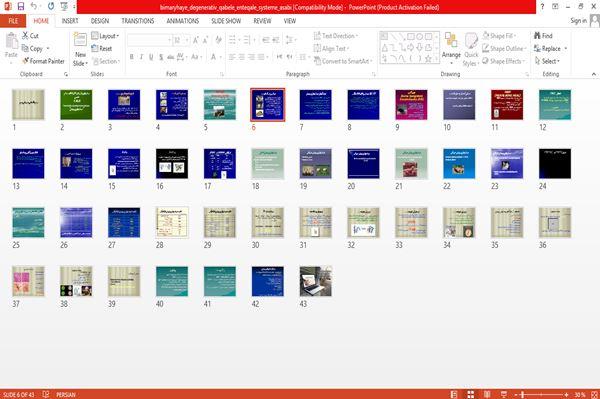Click the Paste clipboard icon
The width and height of the screenshot is (600, 399).
point(11,41)
